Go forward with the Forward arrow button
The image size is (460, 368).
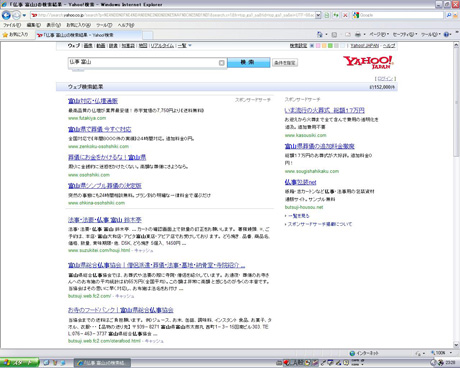click(x=16, y=15)
